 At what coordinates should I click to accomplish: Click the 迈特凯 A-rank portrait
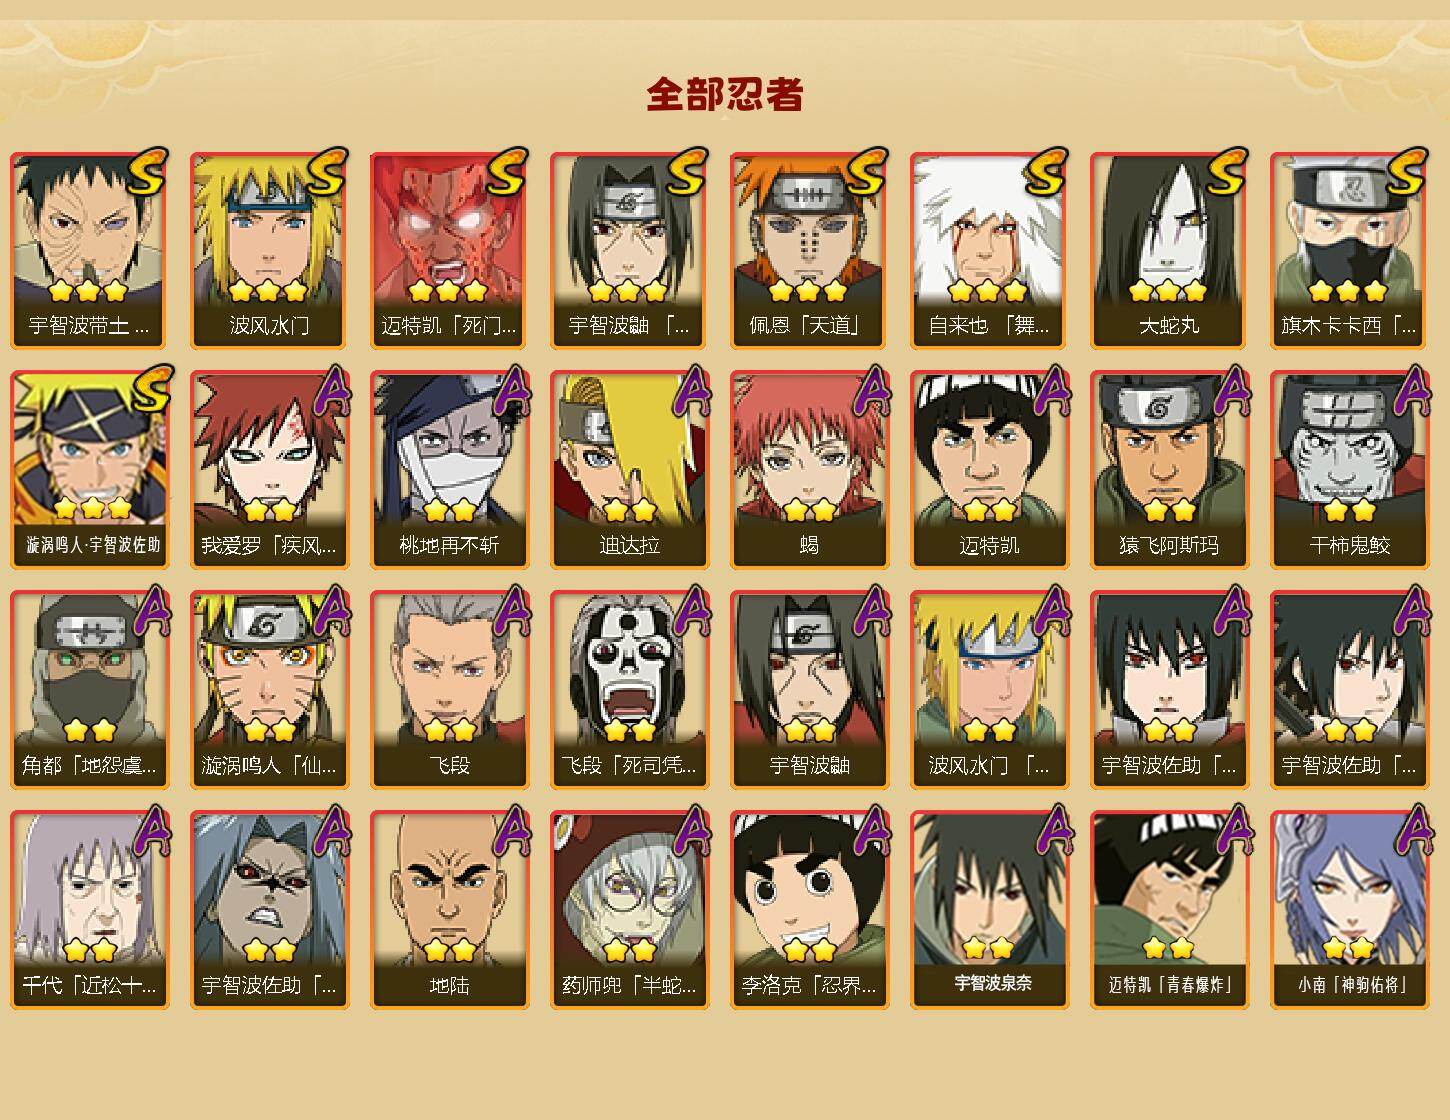pyautogui.click(x=989, y=470)
